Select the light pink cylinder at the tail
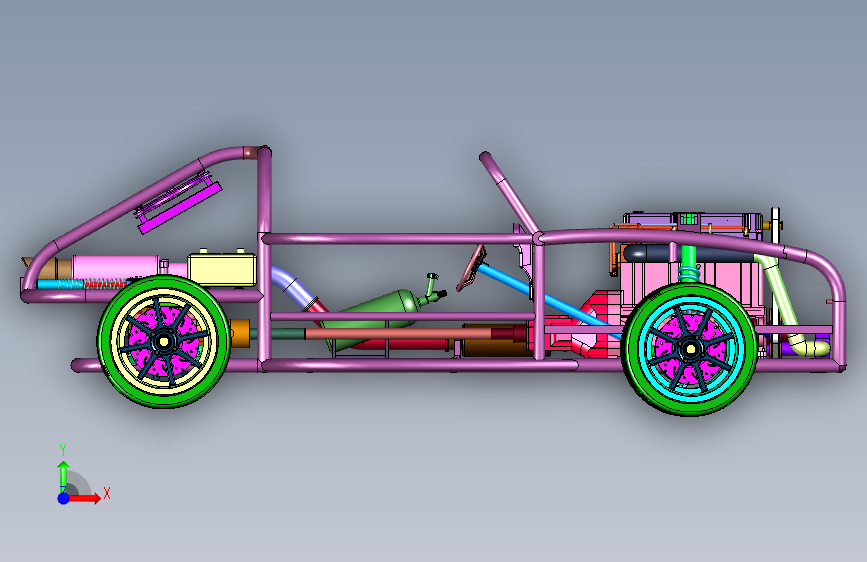 coord(116,267)
